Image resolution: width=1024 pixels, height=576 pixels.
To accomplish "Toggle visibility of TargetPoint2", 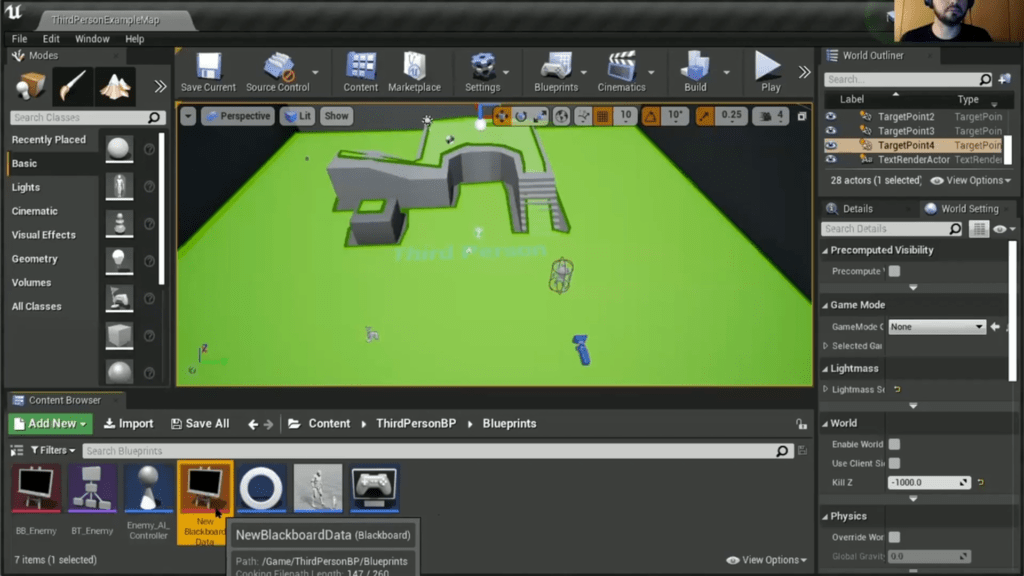I will pos(831,116).
